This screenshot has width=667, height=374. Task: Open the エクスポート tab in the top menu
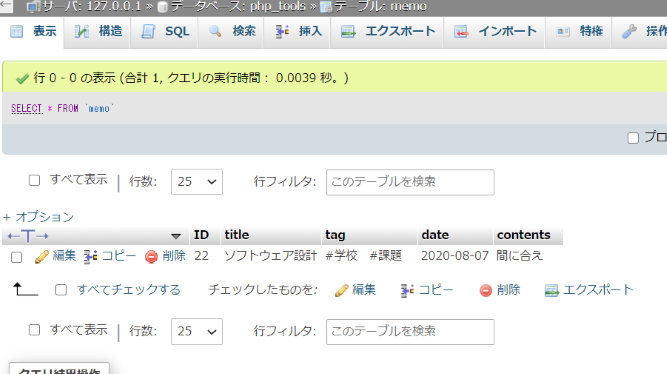(388, 31)
